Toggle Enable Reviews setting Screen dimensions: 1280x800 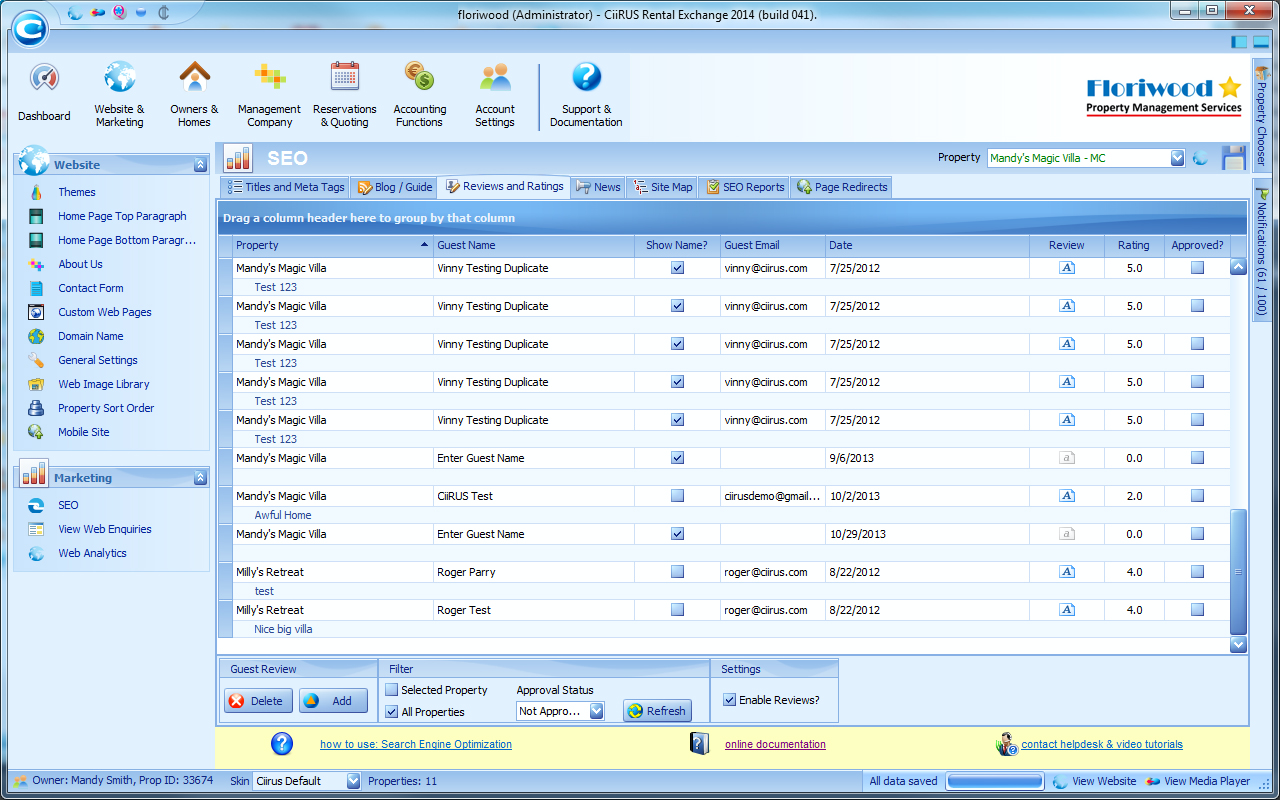click(x=730, y=700)
